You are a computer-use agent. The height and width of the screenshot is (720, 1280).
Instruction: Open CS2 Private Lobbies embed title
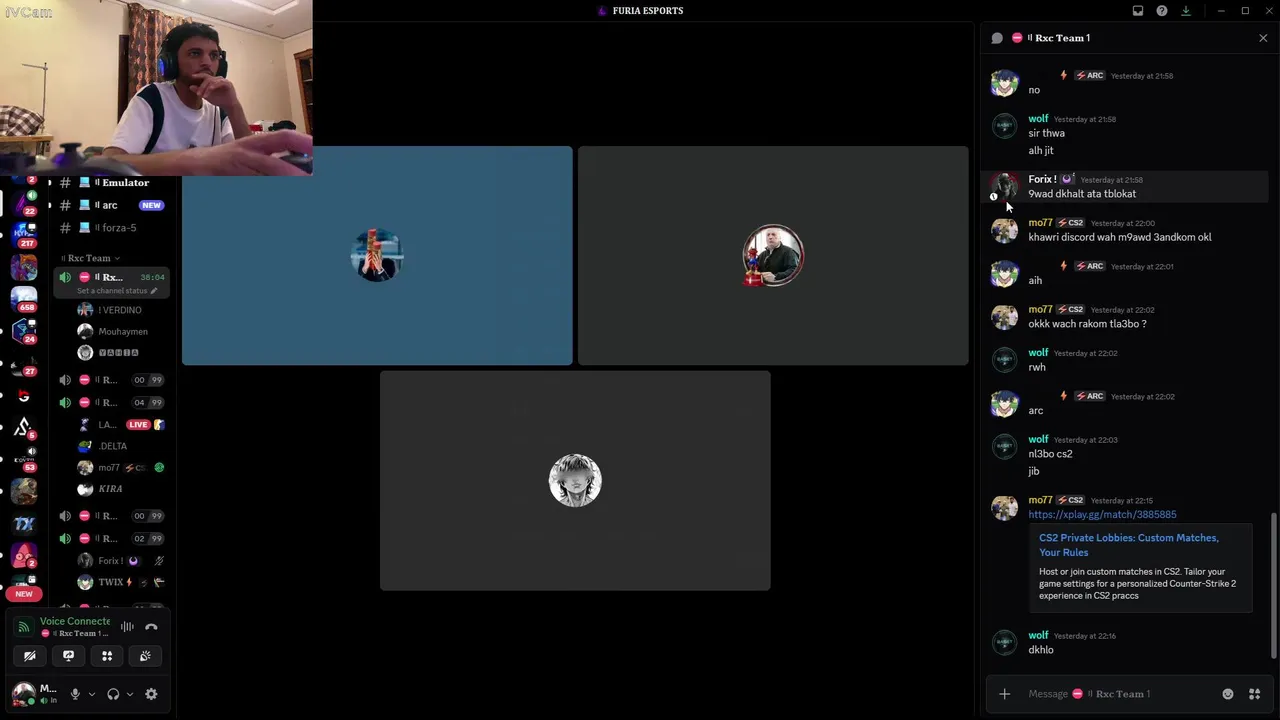click(1129, 545)
